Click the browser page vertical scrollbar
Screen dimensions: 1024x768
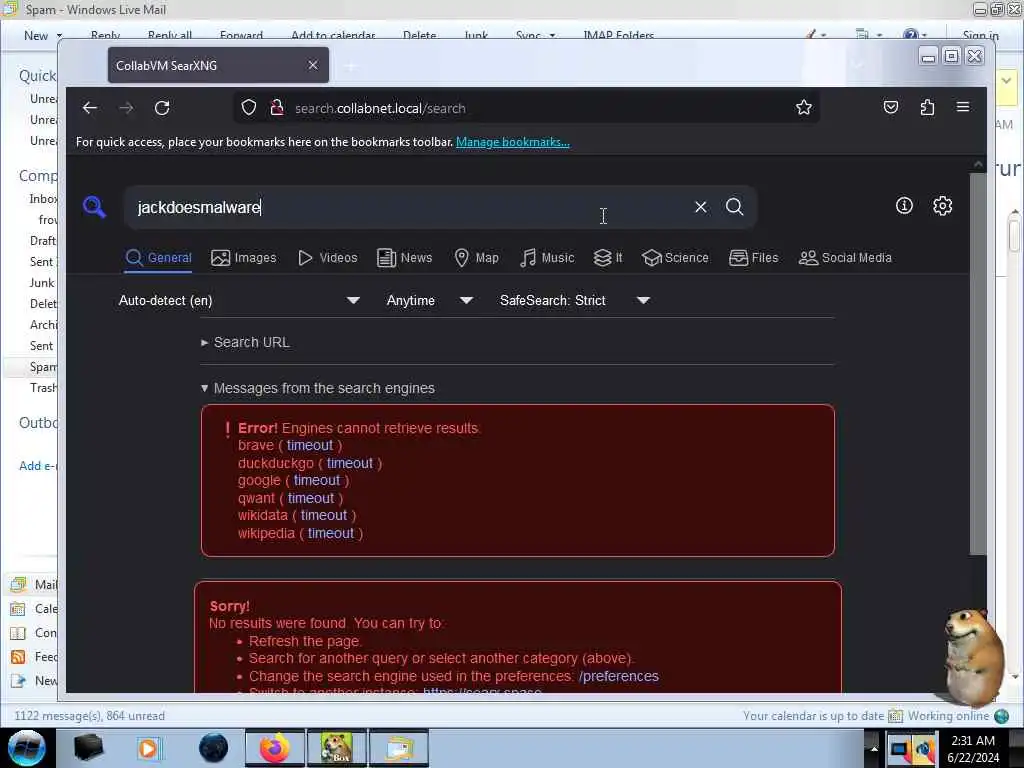pyautogui.click(x=978, y=366)
